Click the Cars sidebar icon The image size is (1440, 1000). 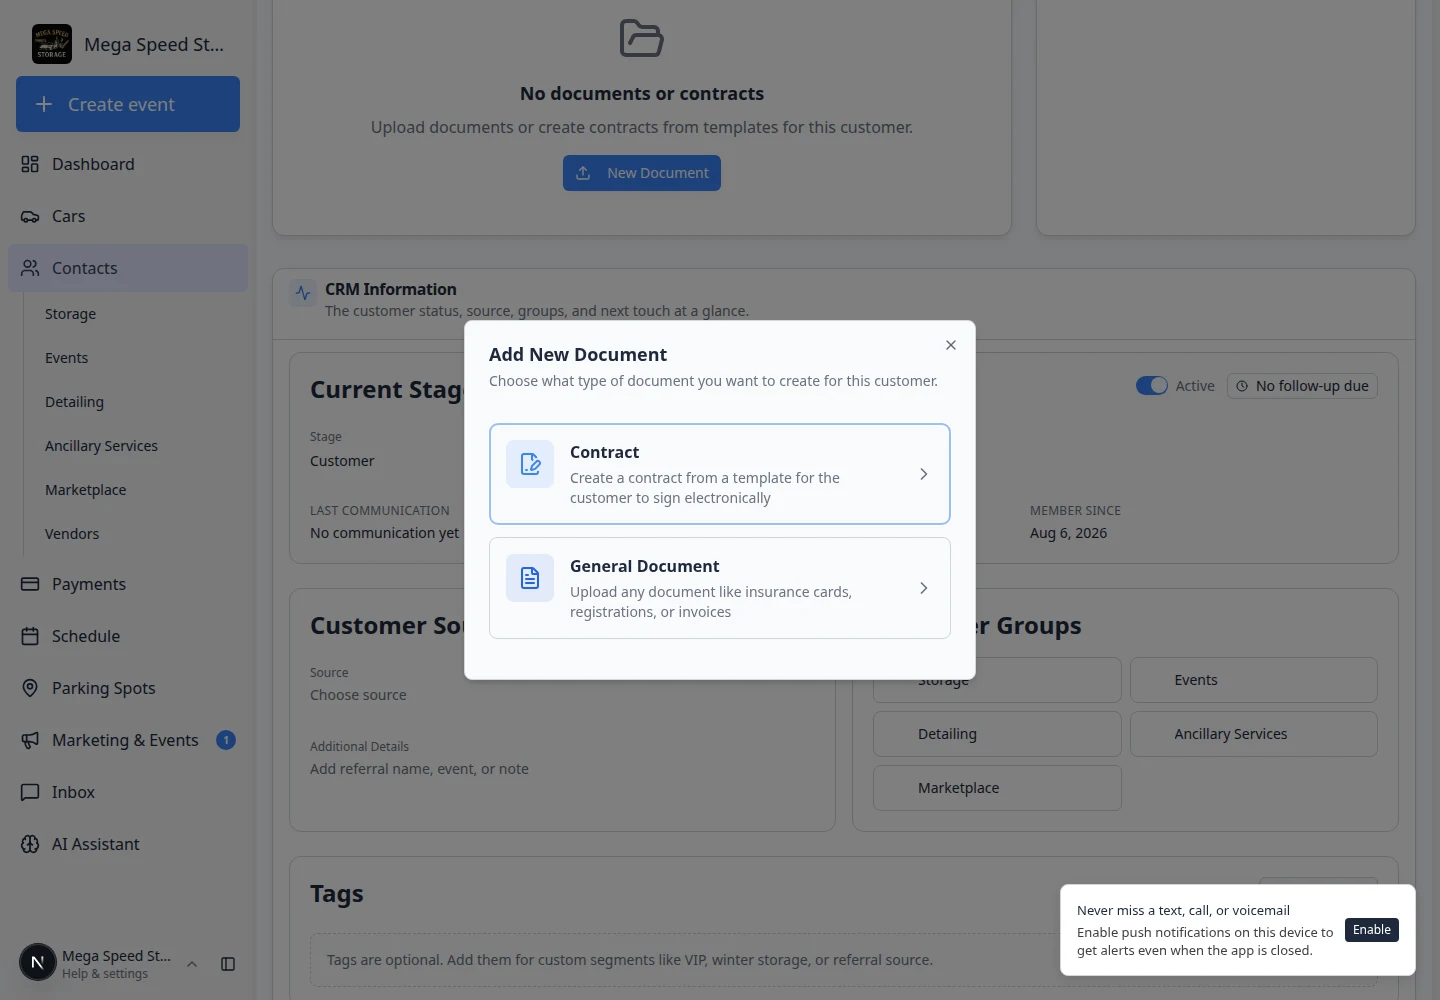click(30, 216)
